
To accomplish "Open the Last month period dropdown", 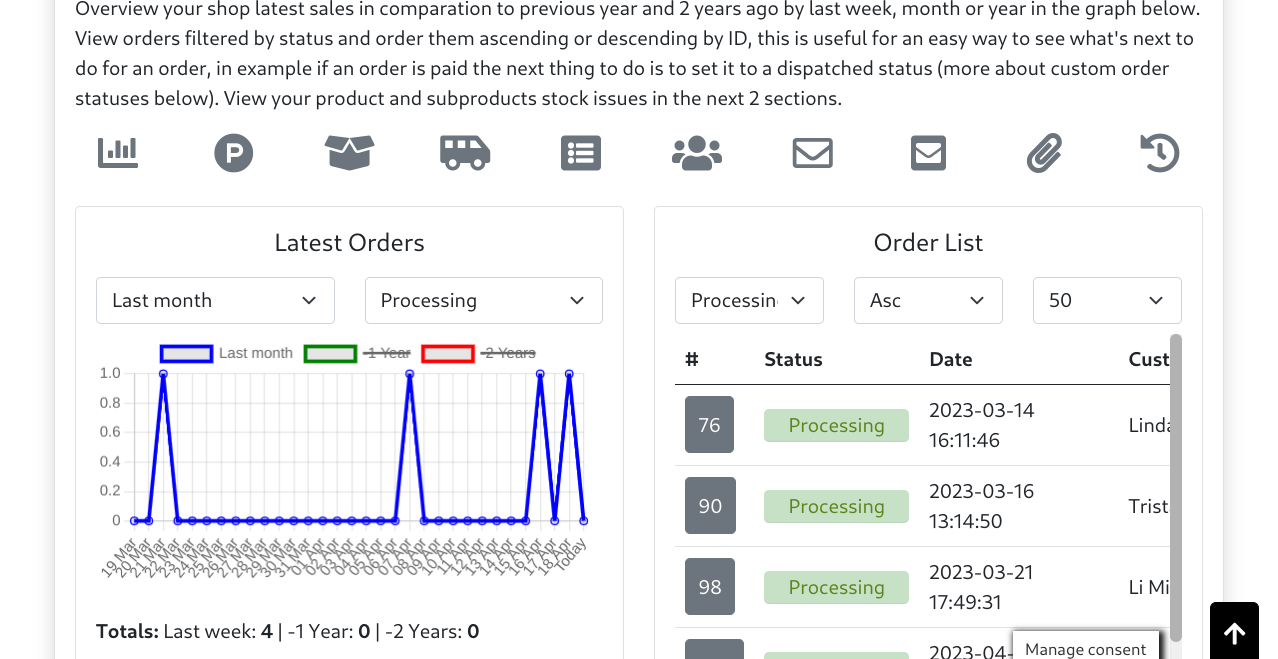I will click(x=215, y=300).
